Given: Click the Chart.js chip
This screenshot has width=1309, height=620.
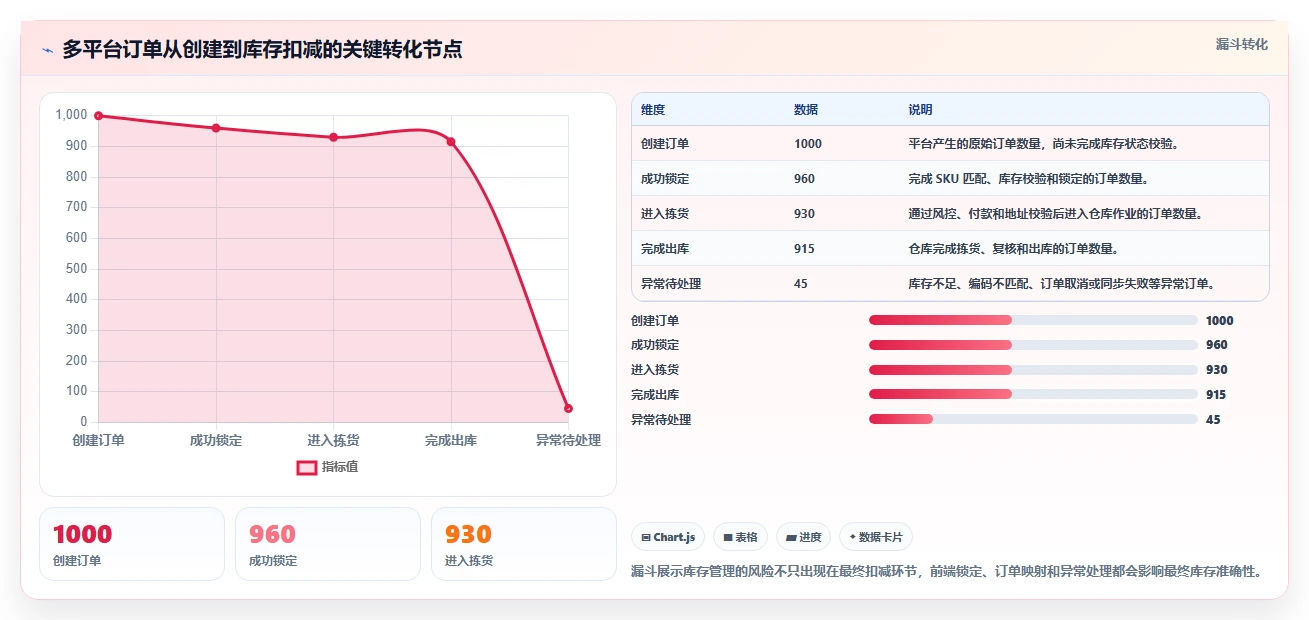Looking at the screenshot, I should pyautogui.click(x=668, y=537).
